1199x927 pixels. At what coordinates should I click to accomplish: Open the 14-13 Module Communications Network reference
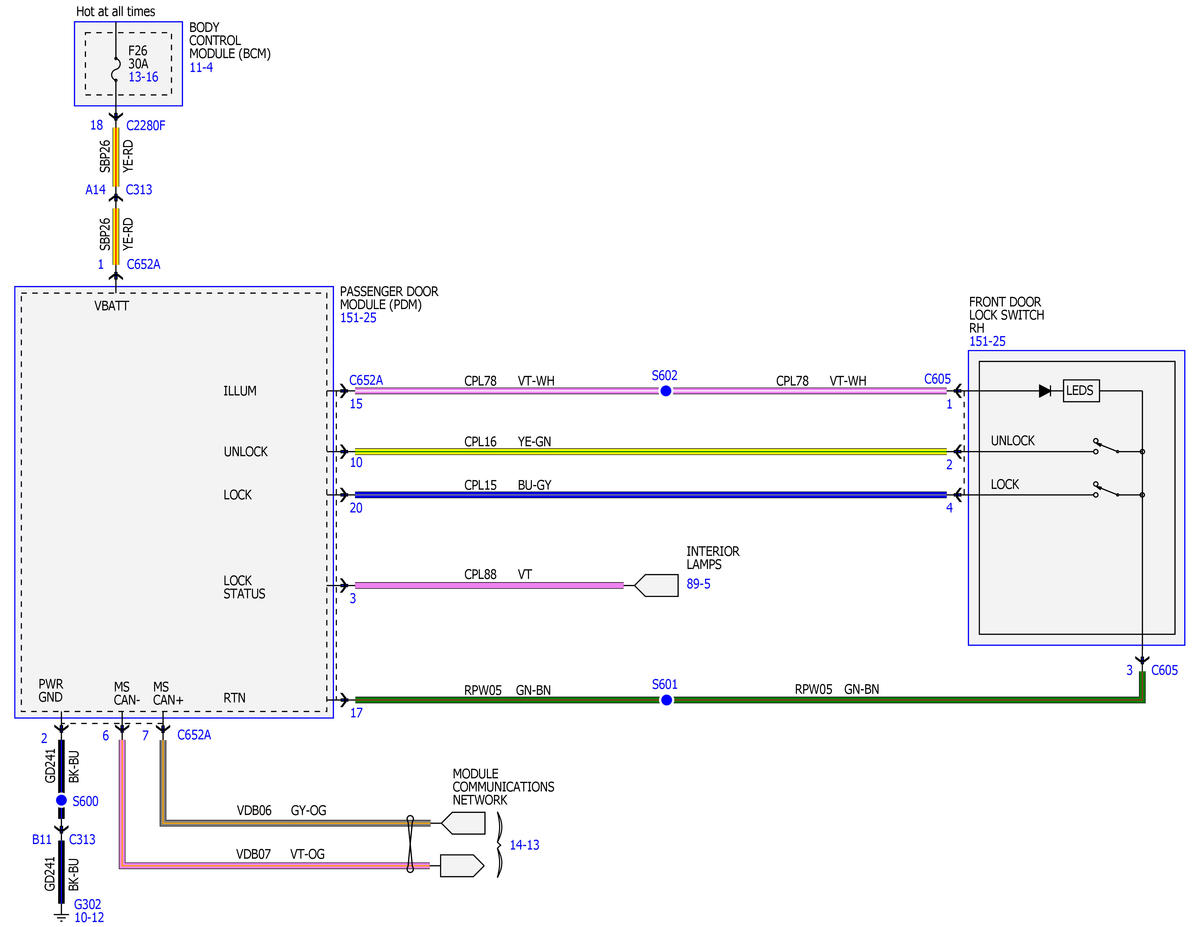pos(525,845)
